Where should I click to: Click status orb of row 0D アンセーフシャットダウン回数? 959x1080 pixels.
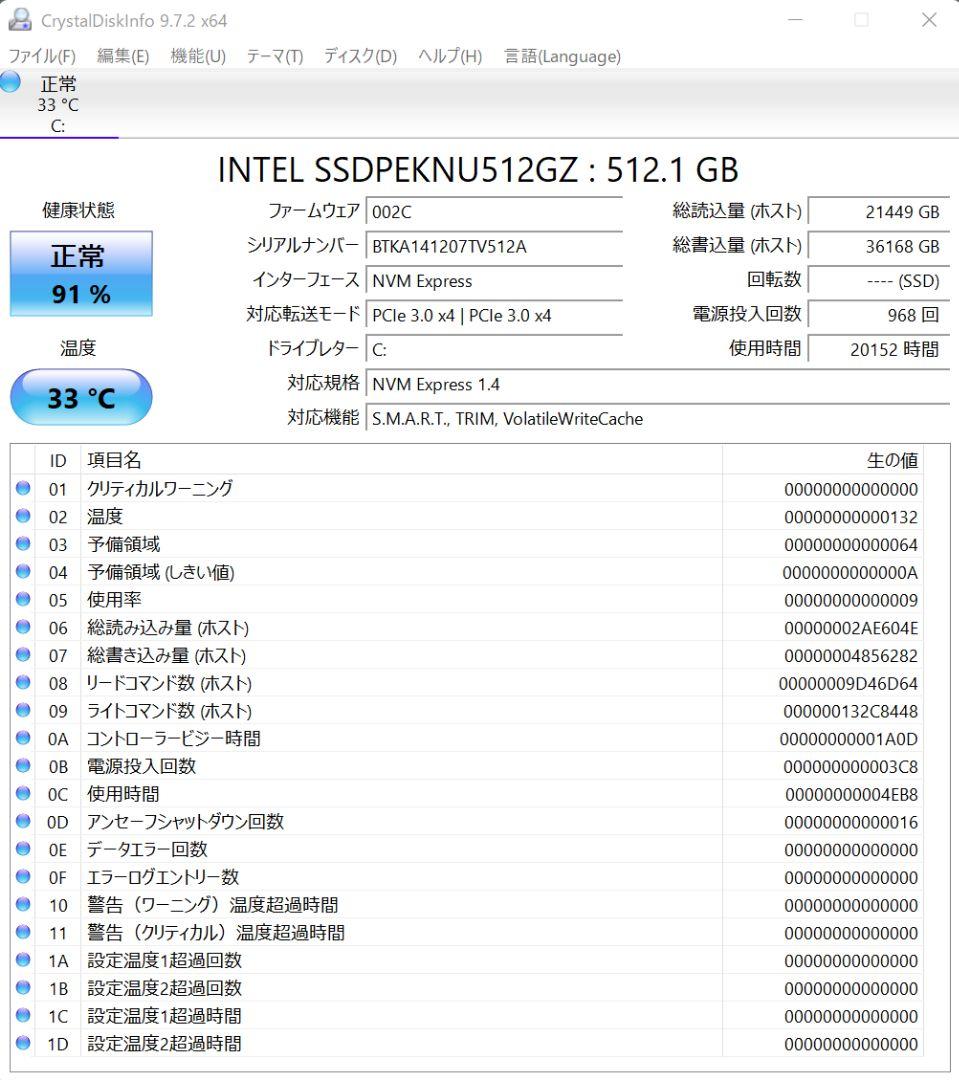point(23,821)
